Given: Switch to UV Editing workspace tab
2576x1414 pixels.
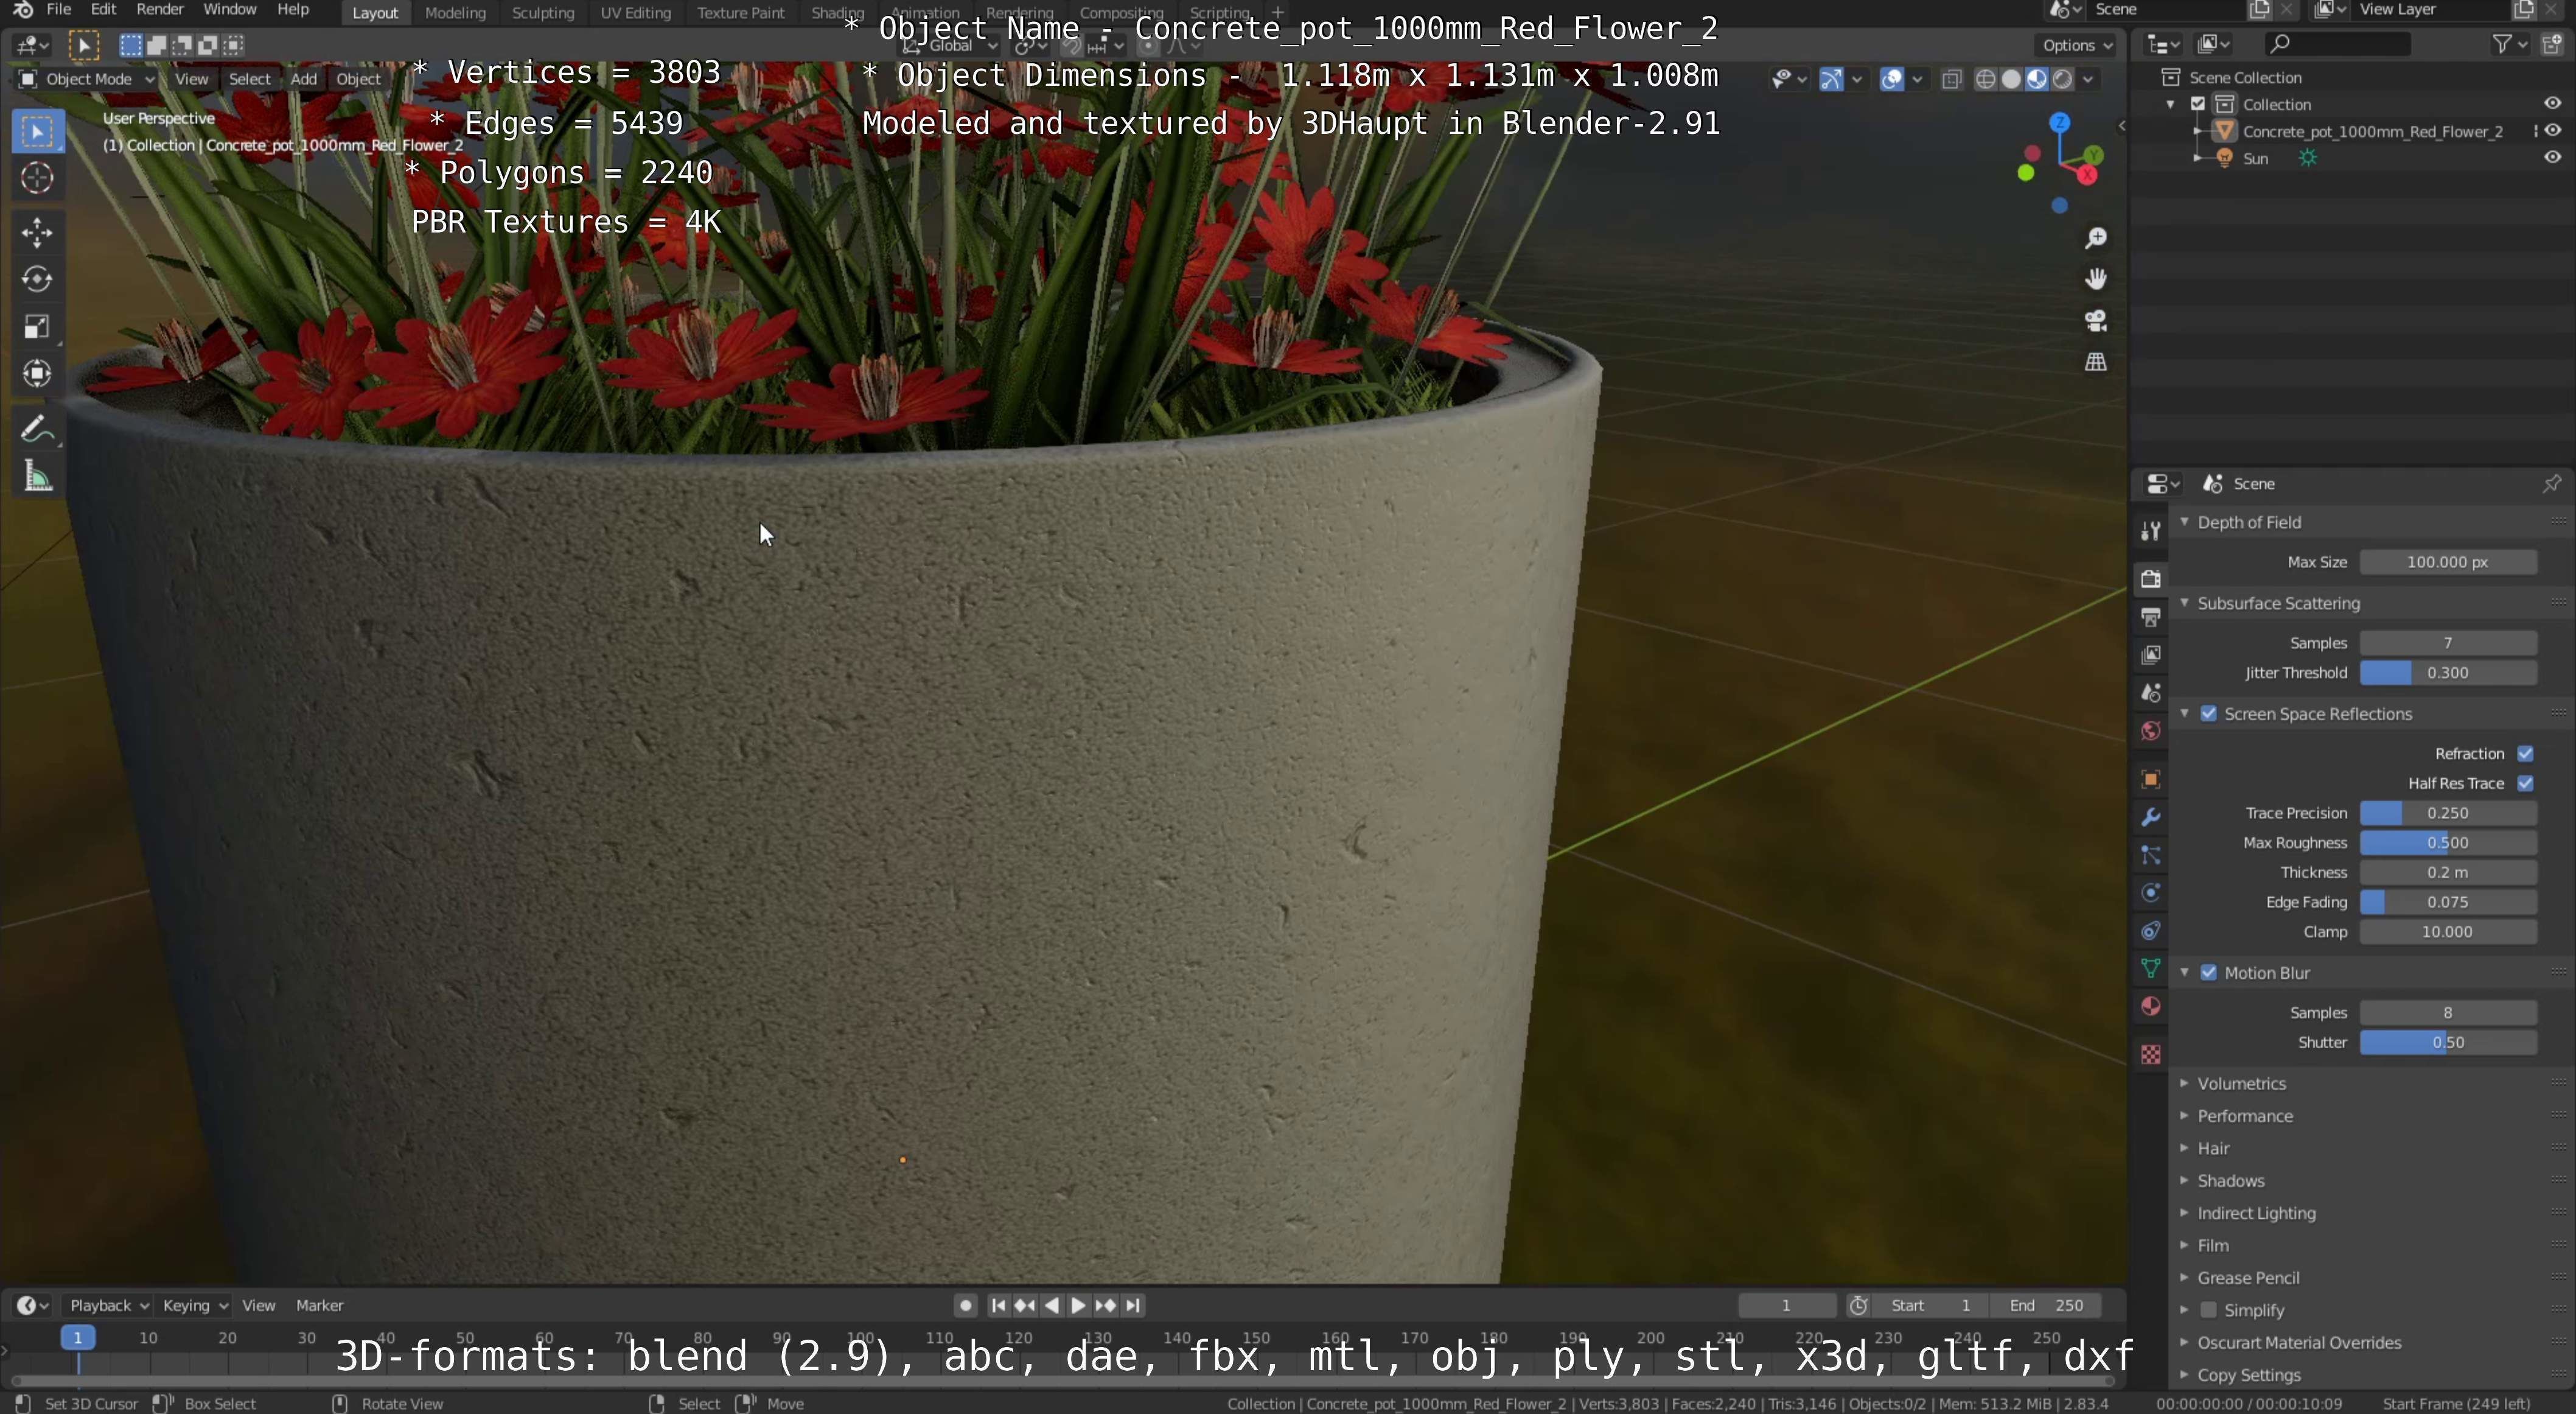Looking at the screenshot, I should click(635, 12).
